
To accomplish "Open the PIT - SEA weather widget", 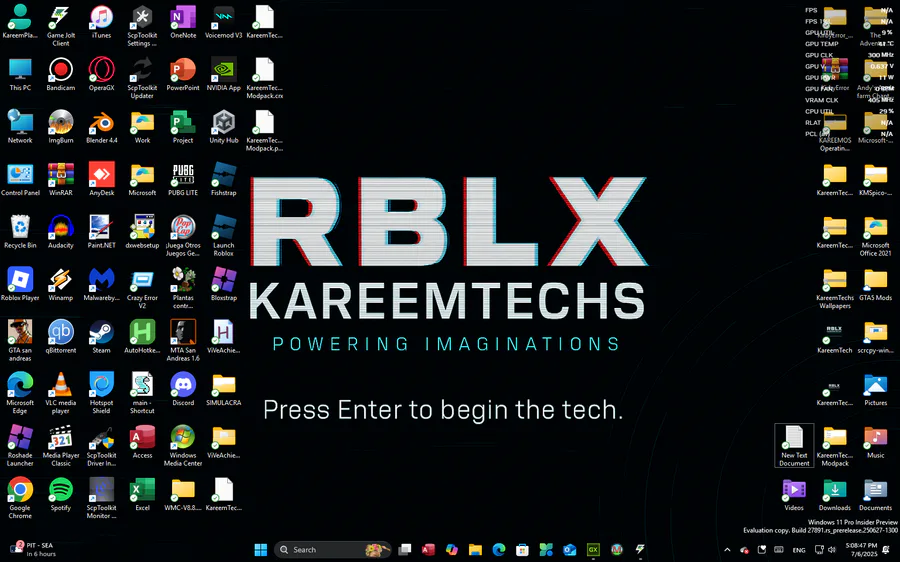I will click(x=33, y=549).
